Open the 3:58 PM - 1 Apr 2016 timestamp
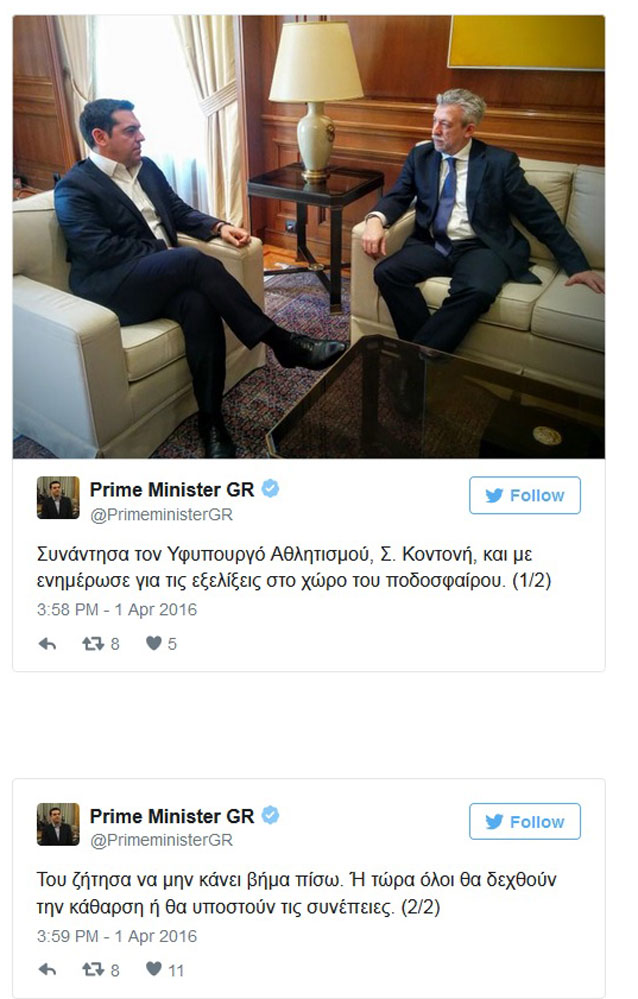 tap(117, 610)
